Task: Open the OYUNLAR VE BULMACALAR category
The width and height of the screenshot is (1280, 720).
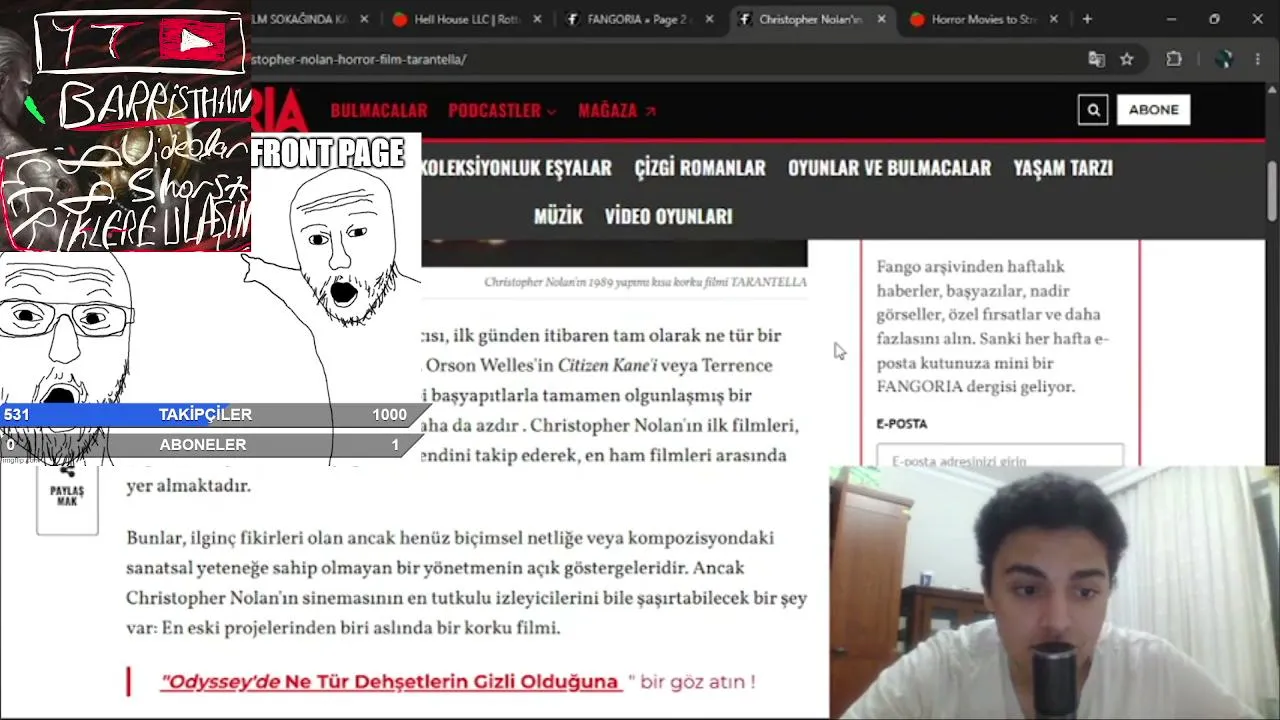Action: click(x=889, y=168)
